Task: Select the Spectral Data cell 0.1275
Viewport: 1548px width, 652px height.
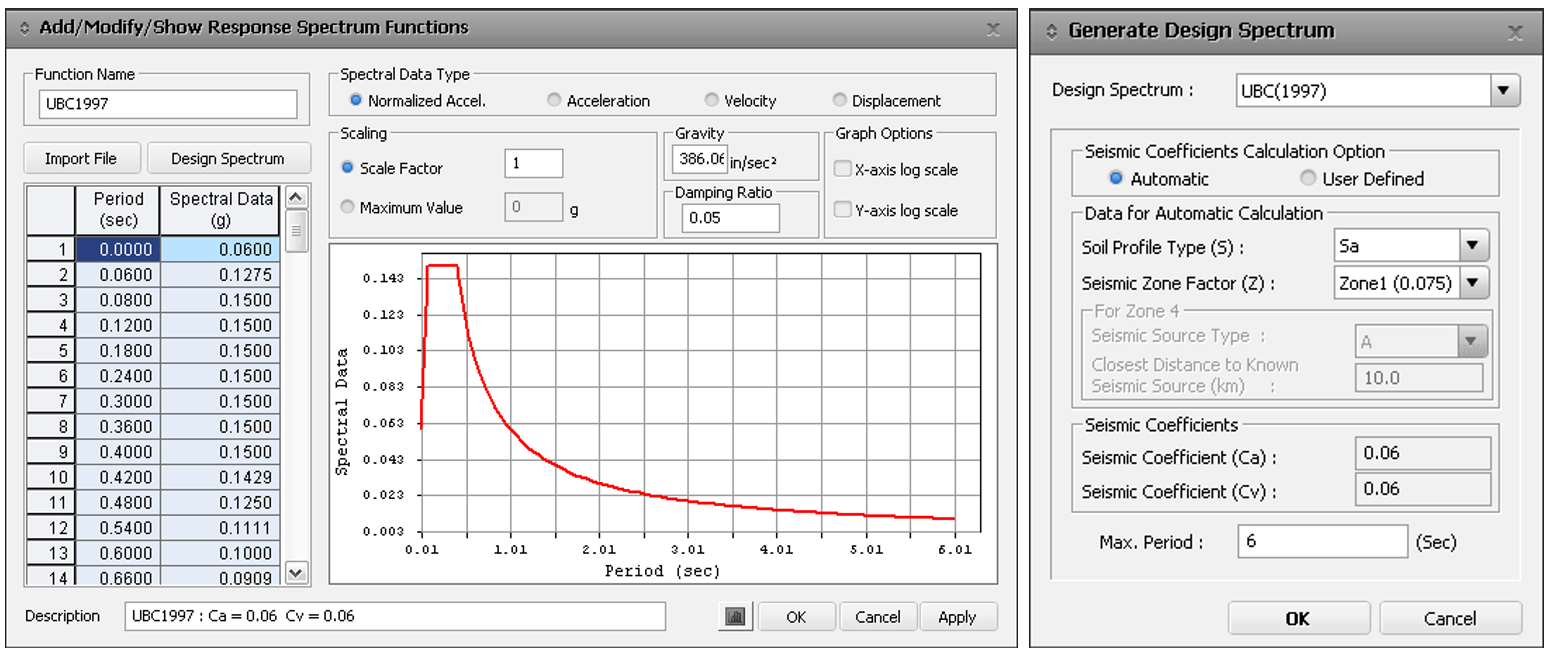Action: click(220, 275)
